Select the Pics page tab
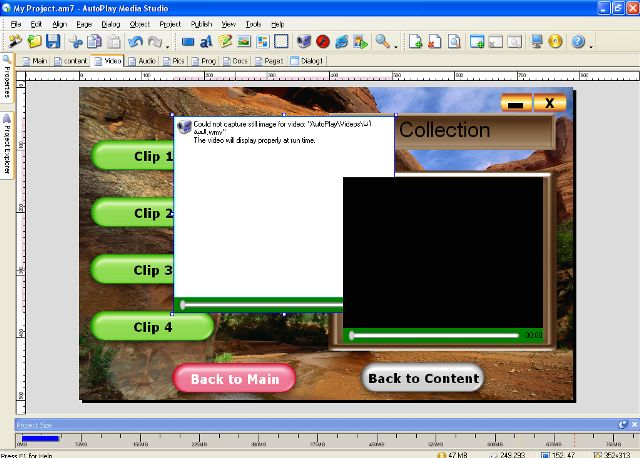This screenshot has height=458, width=640. pos(177,61)
